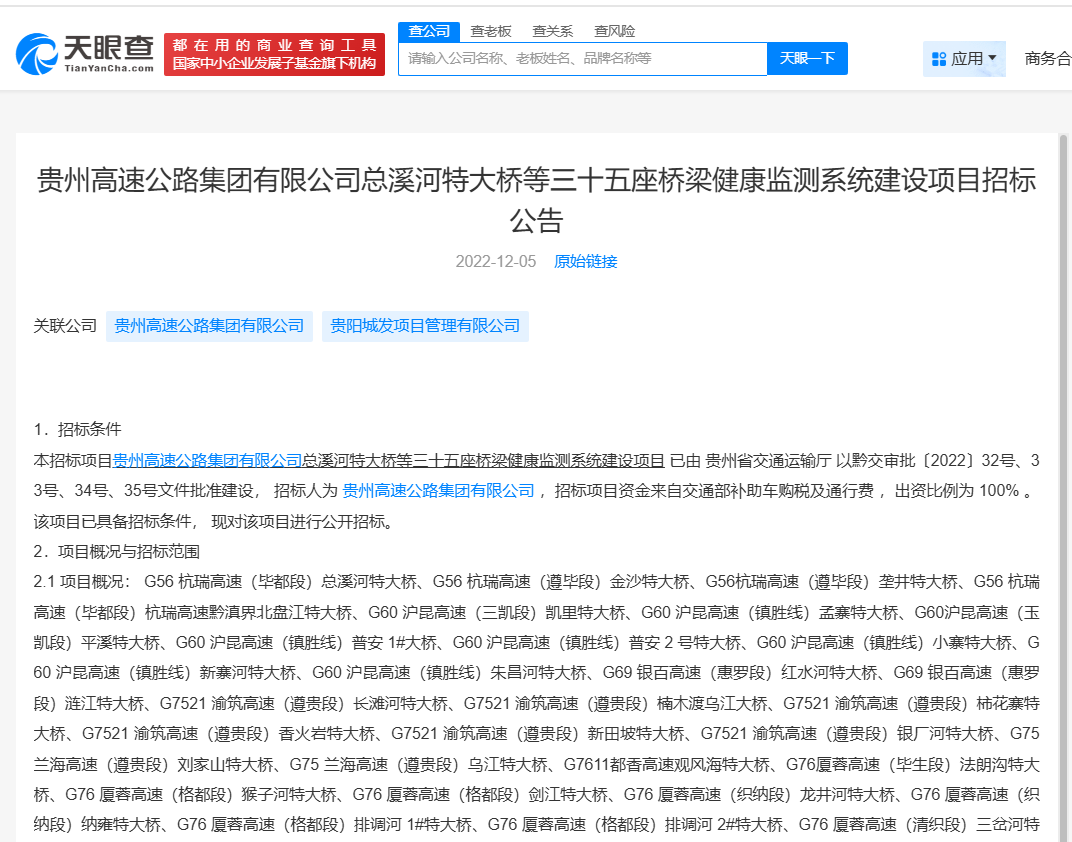Click the sentence 该项目已具备招标条件
Viewport: 1072px width, 842px height.
[113, 521]
